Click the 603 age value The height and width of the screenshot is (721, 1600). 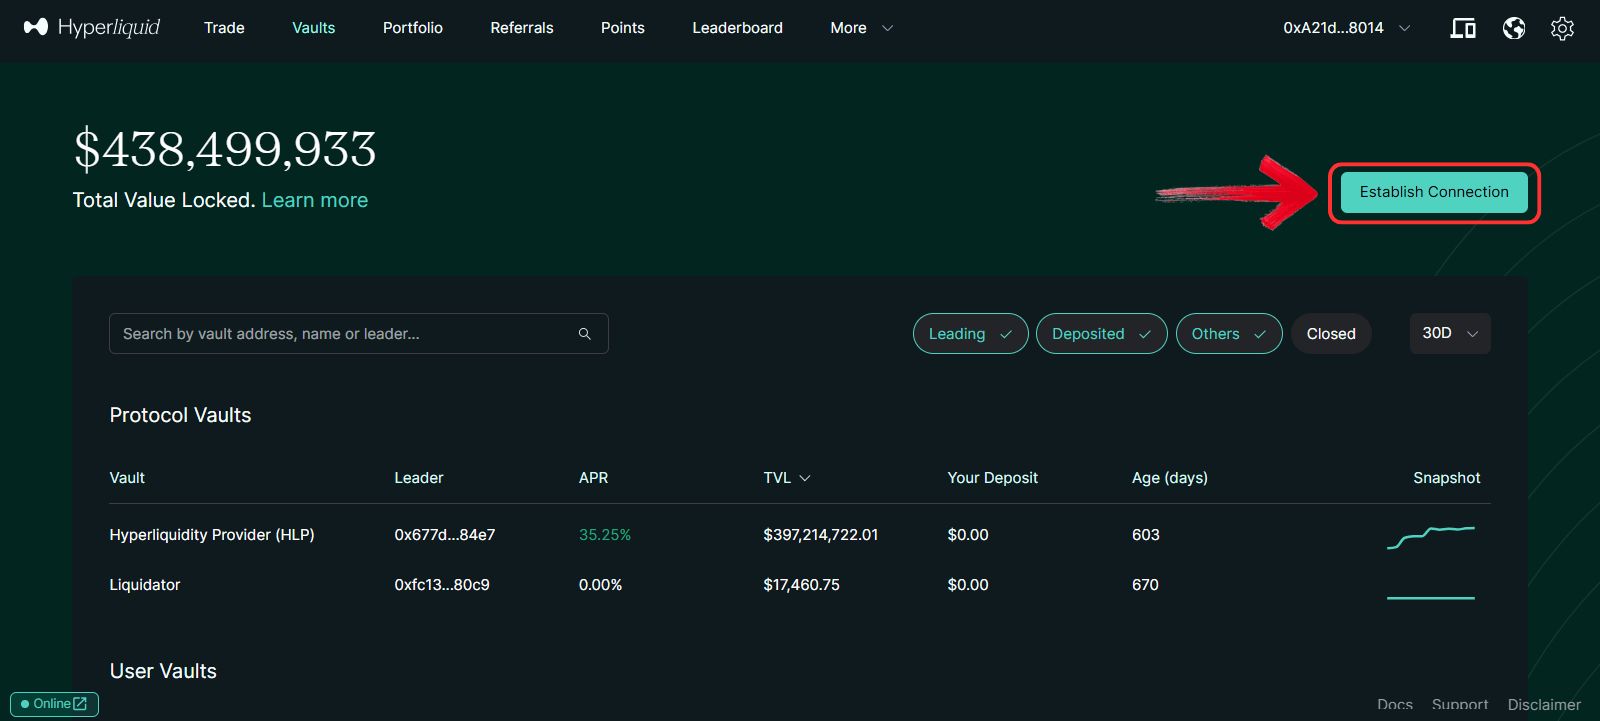(x=1146, y=535)
